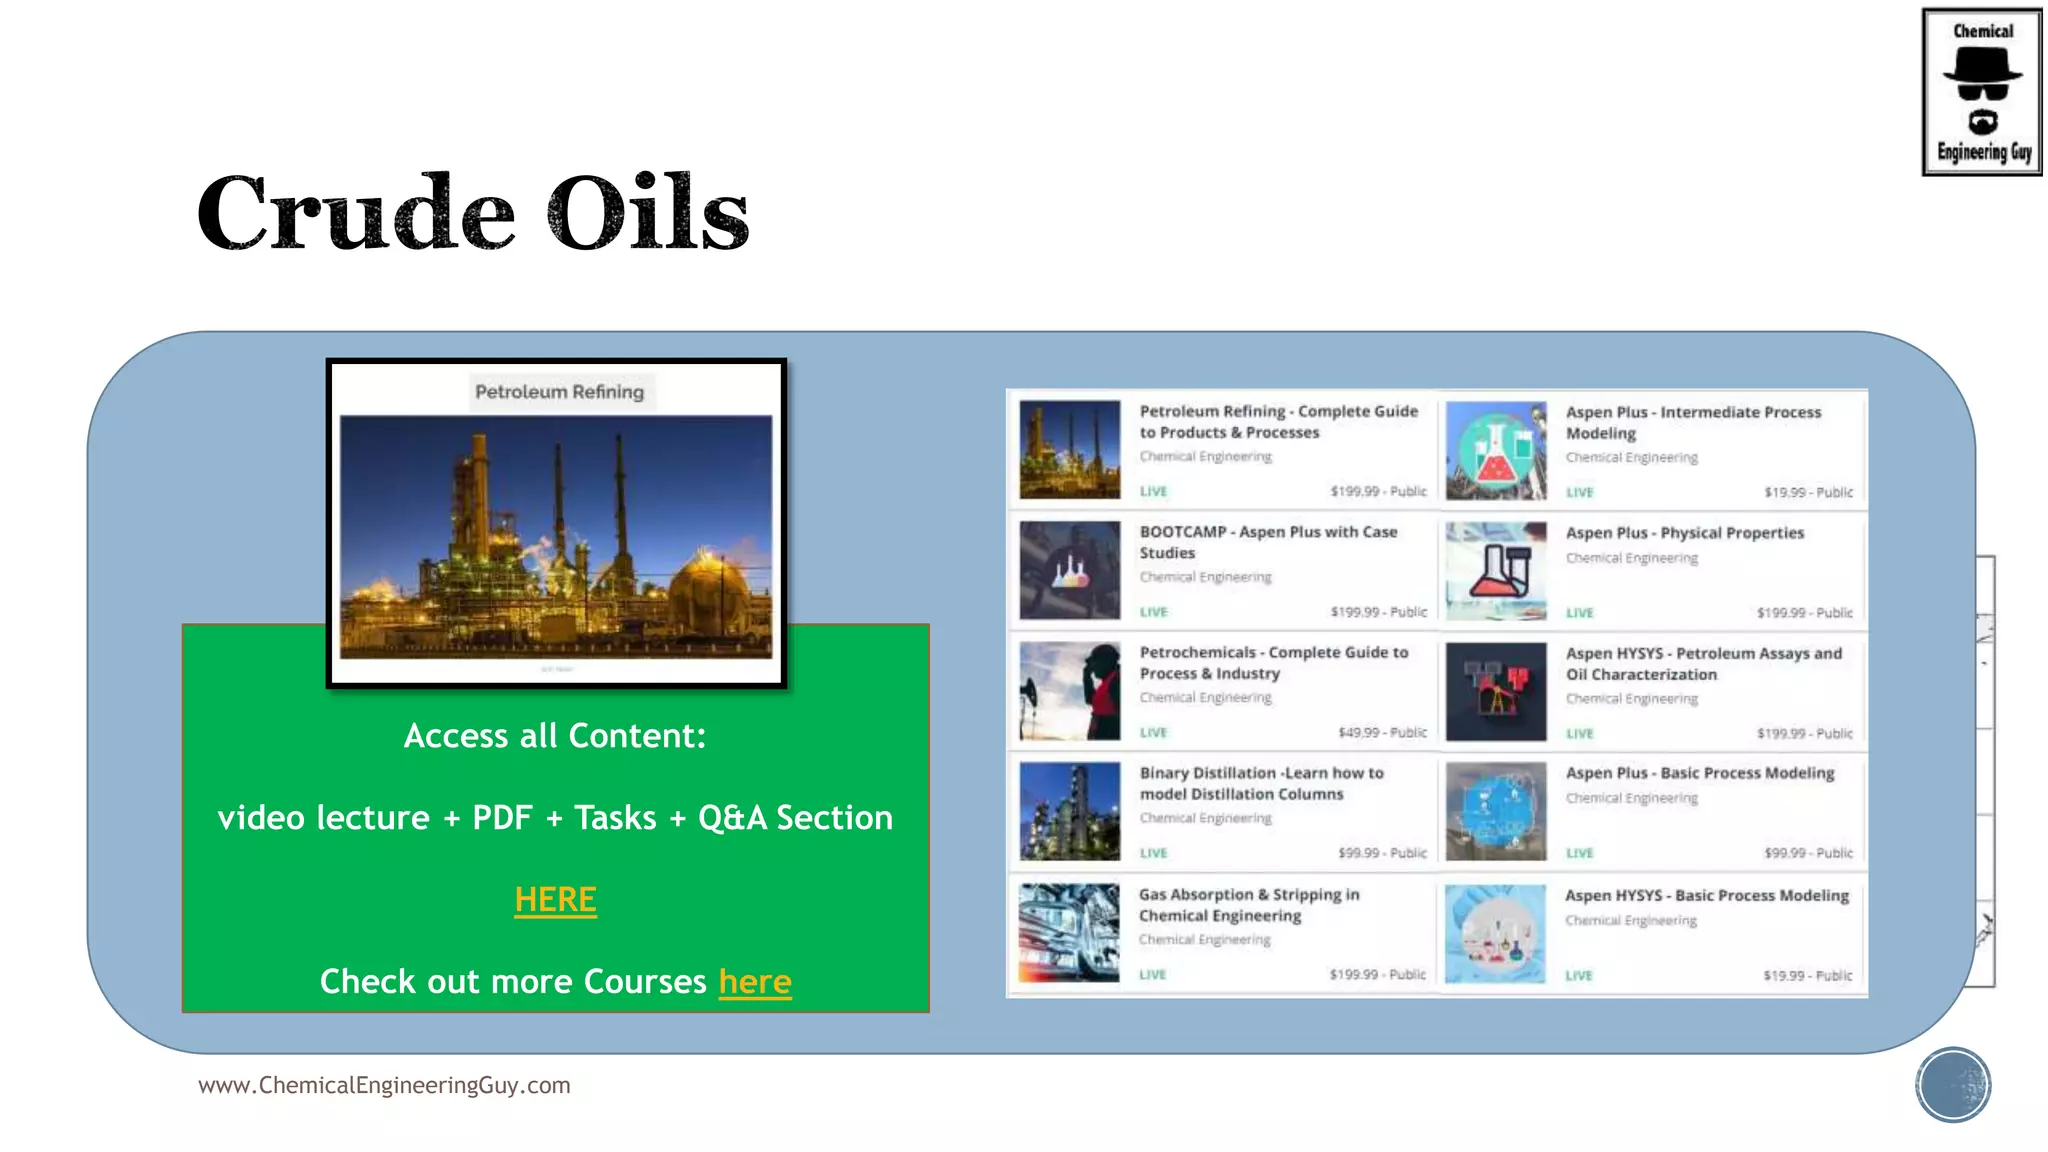The width and height of the screenshot is (2048, 1152).
Task: Click the LIVE status under Binary Distillation
Action: pos(1153,854)
